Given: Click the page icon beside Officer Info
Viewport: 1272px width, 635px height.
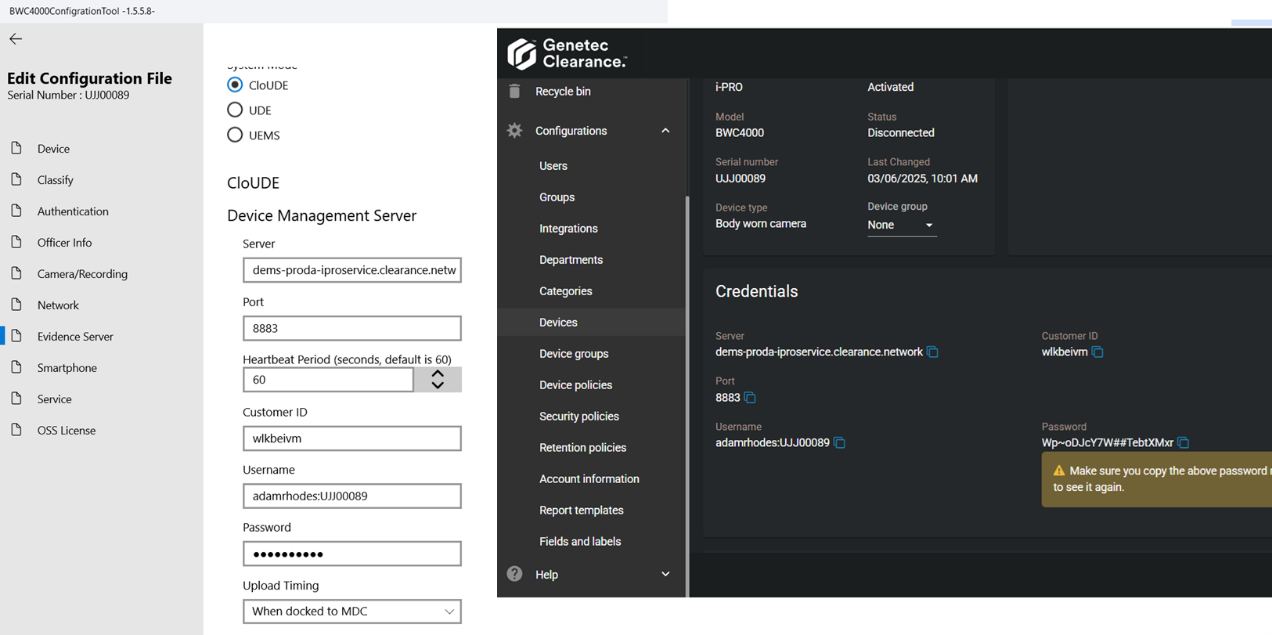Looking at the screenshot, I should click(x=16, y=242).
